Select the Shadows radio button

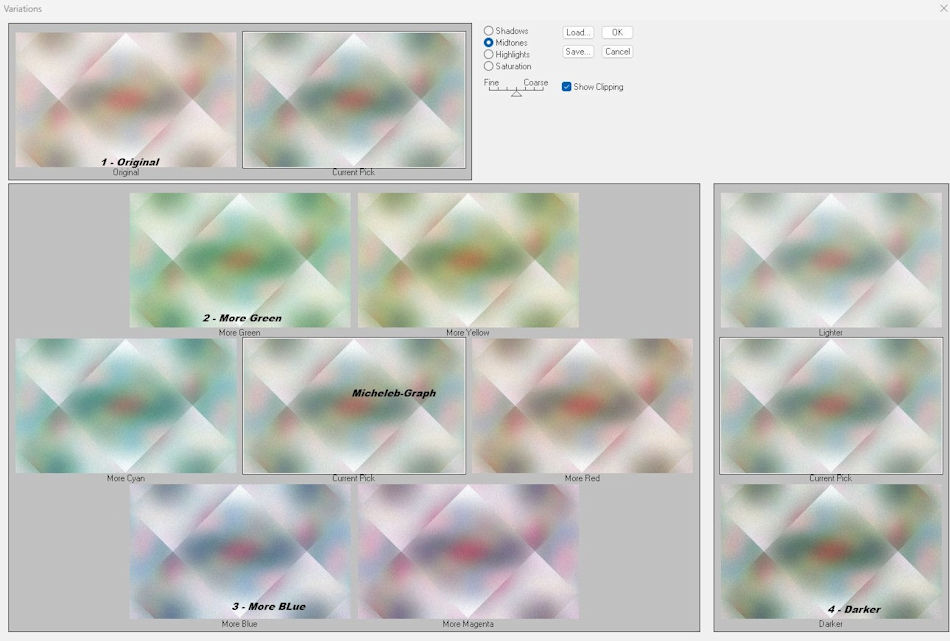pyautogui.click(x=489, y=31)
